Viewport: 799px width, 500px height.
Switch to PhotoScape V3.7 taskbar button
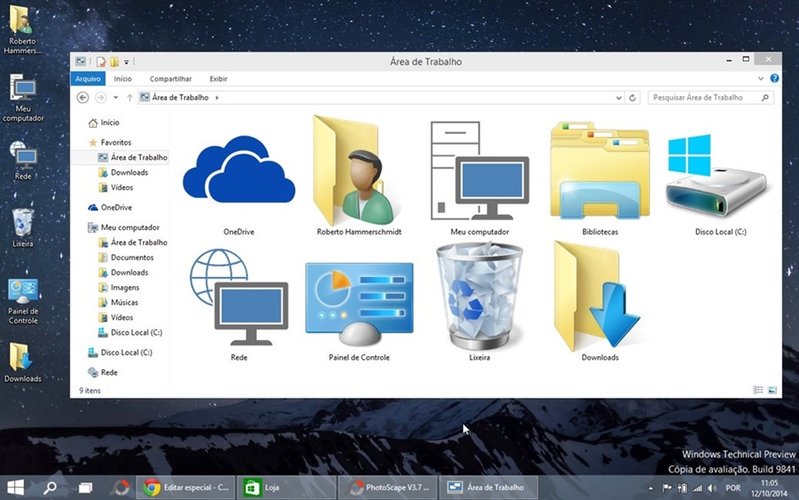point(387,488)
